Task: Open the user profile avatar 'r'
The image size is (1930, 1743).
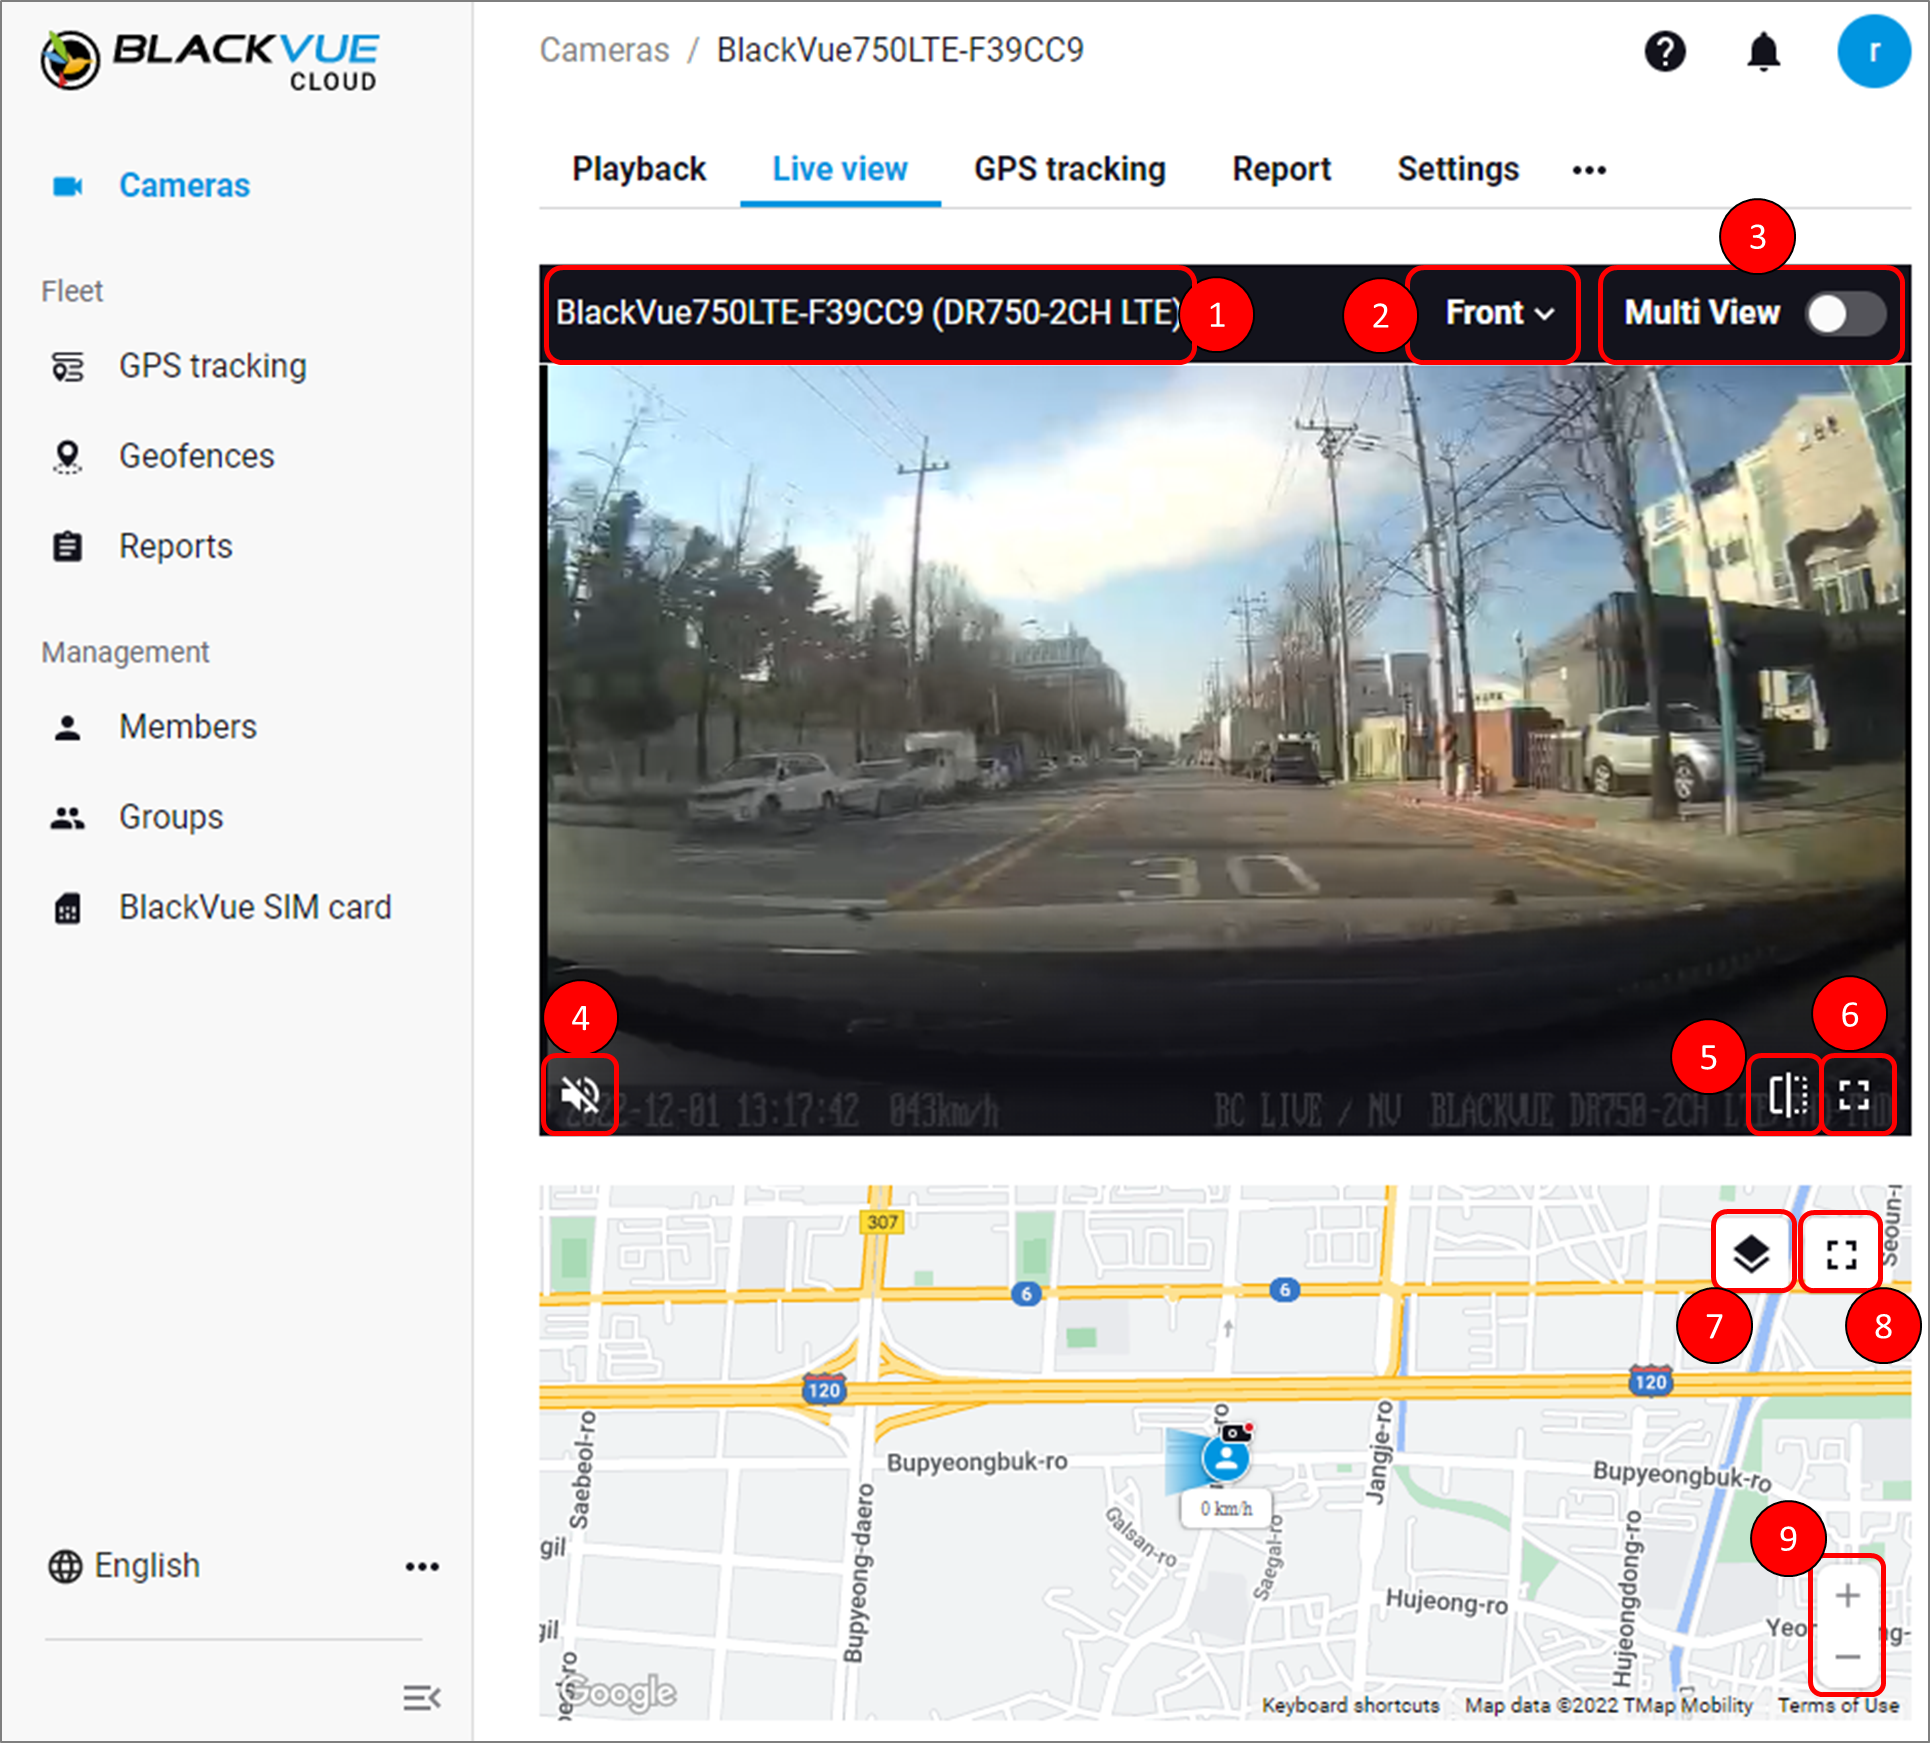Action: [x=1874, y=51]
